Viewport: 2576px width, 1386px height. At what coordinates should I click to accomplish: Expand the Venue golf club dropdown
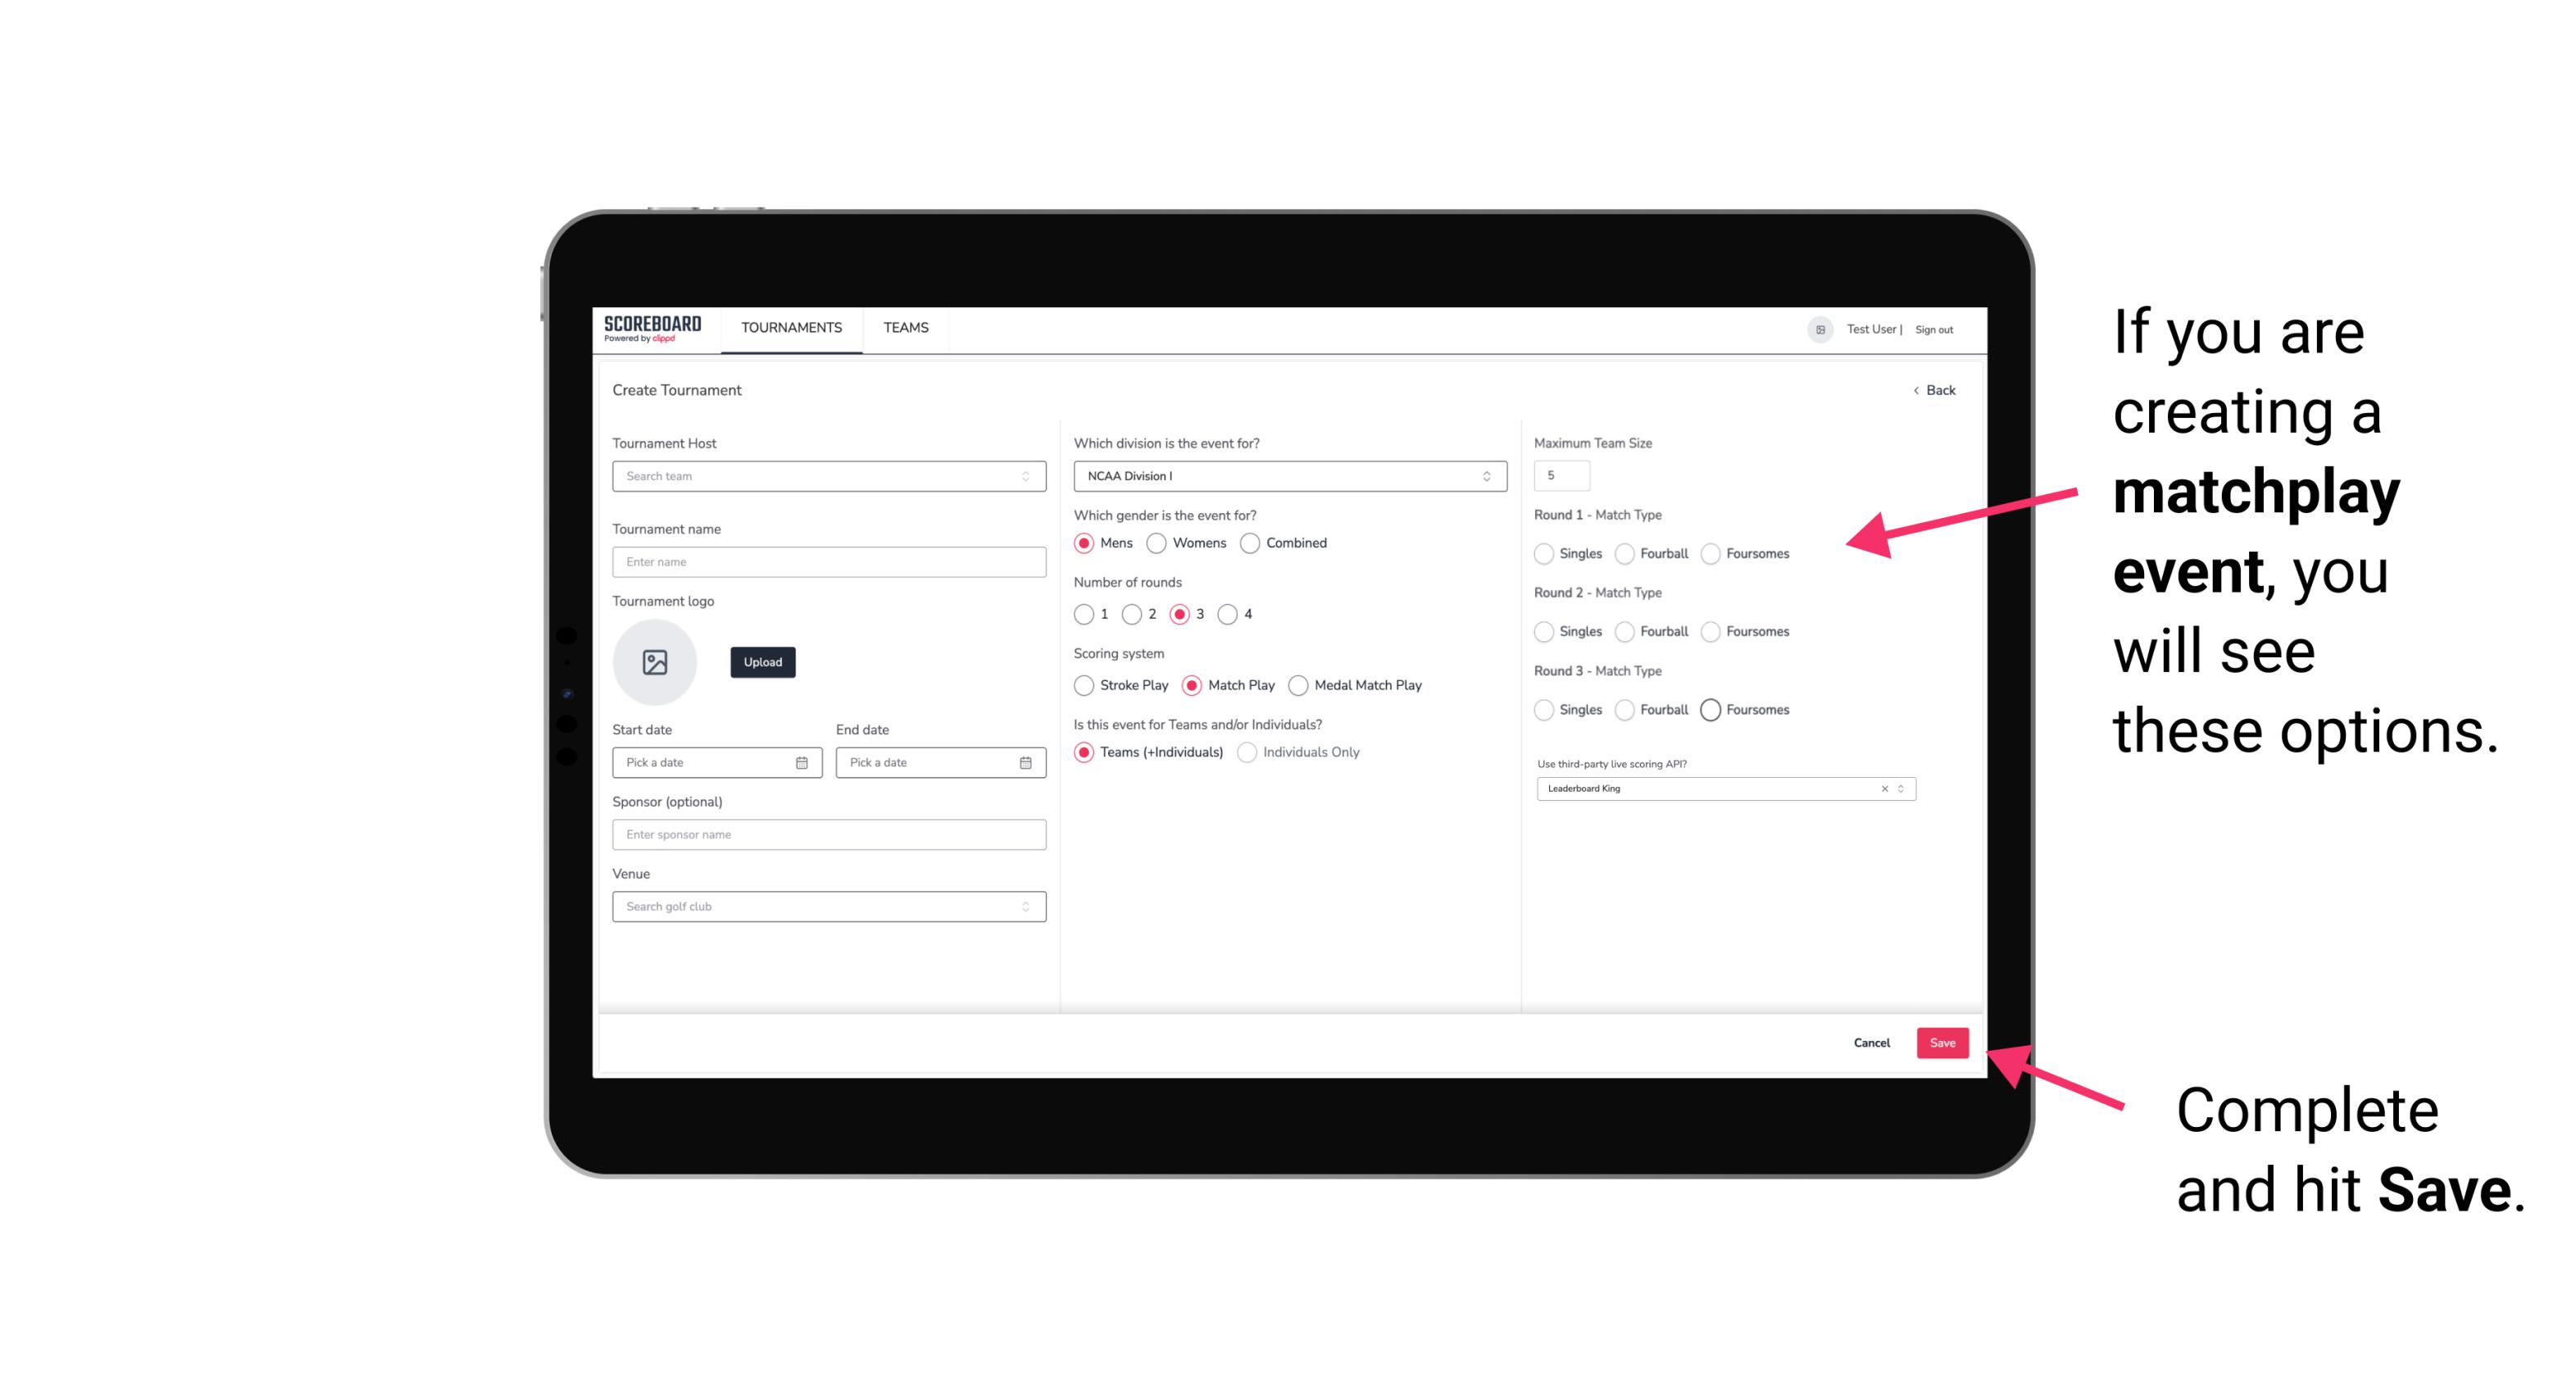click(x=1025, y=907)
